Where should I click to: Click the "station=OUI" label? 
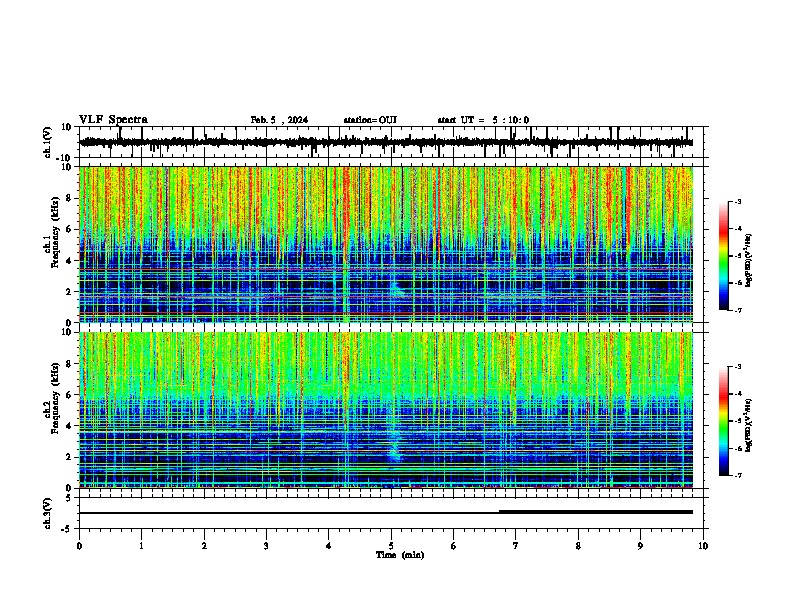click(x=370, y=120)
